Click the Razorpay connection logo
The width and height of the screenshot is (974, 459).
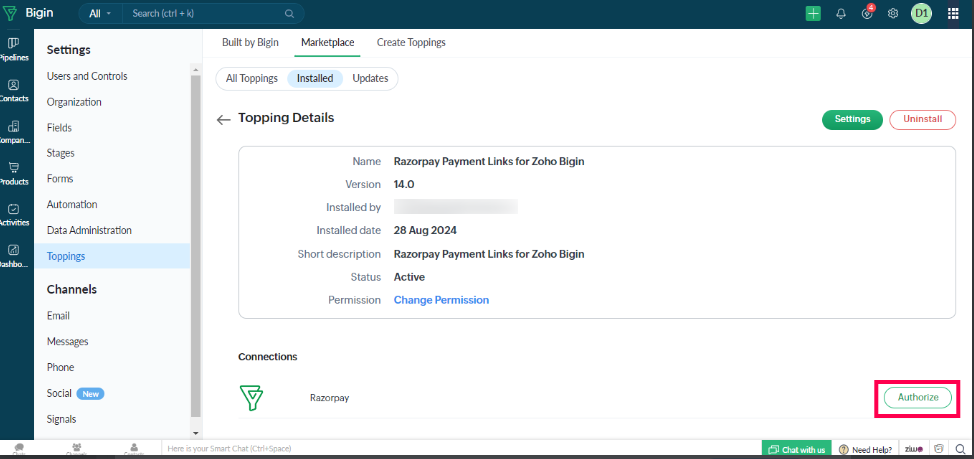[x=252, y=398]
